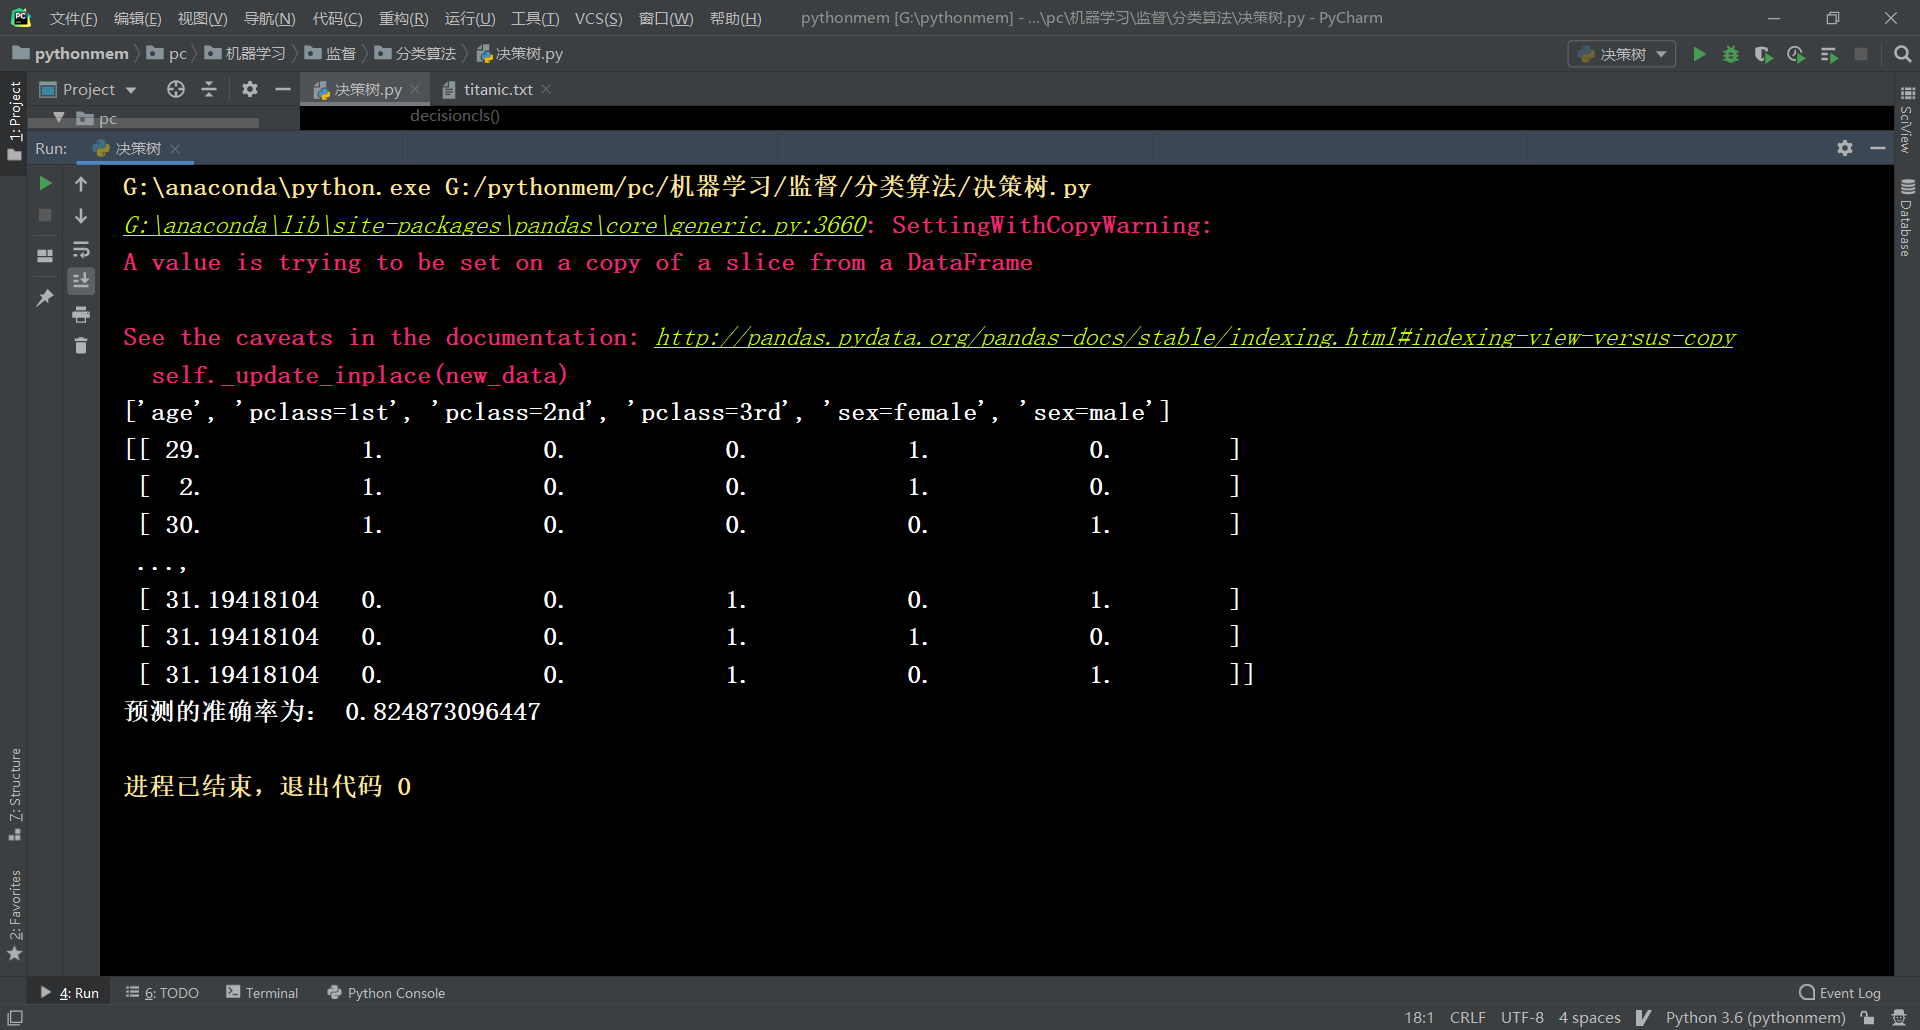Close the titanic.txt tab
Screen dimensions: 1920x1030
point(546,90)
